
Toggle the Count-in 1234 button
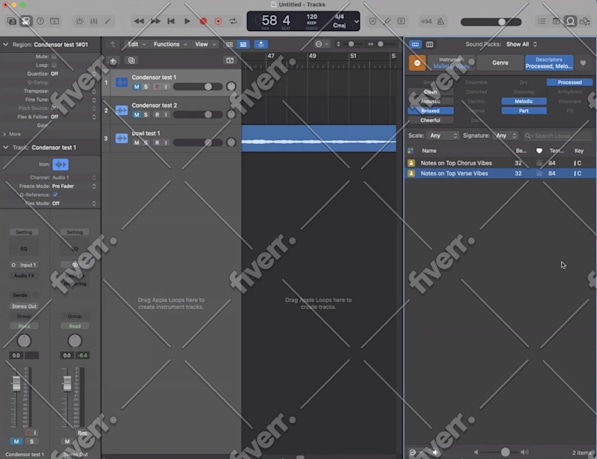pos(426,21)
